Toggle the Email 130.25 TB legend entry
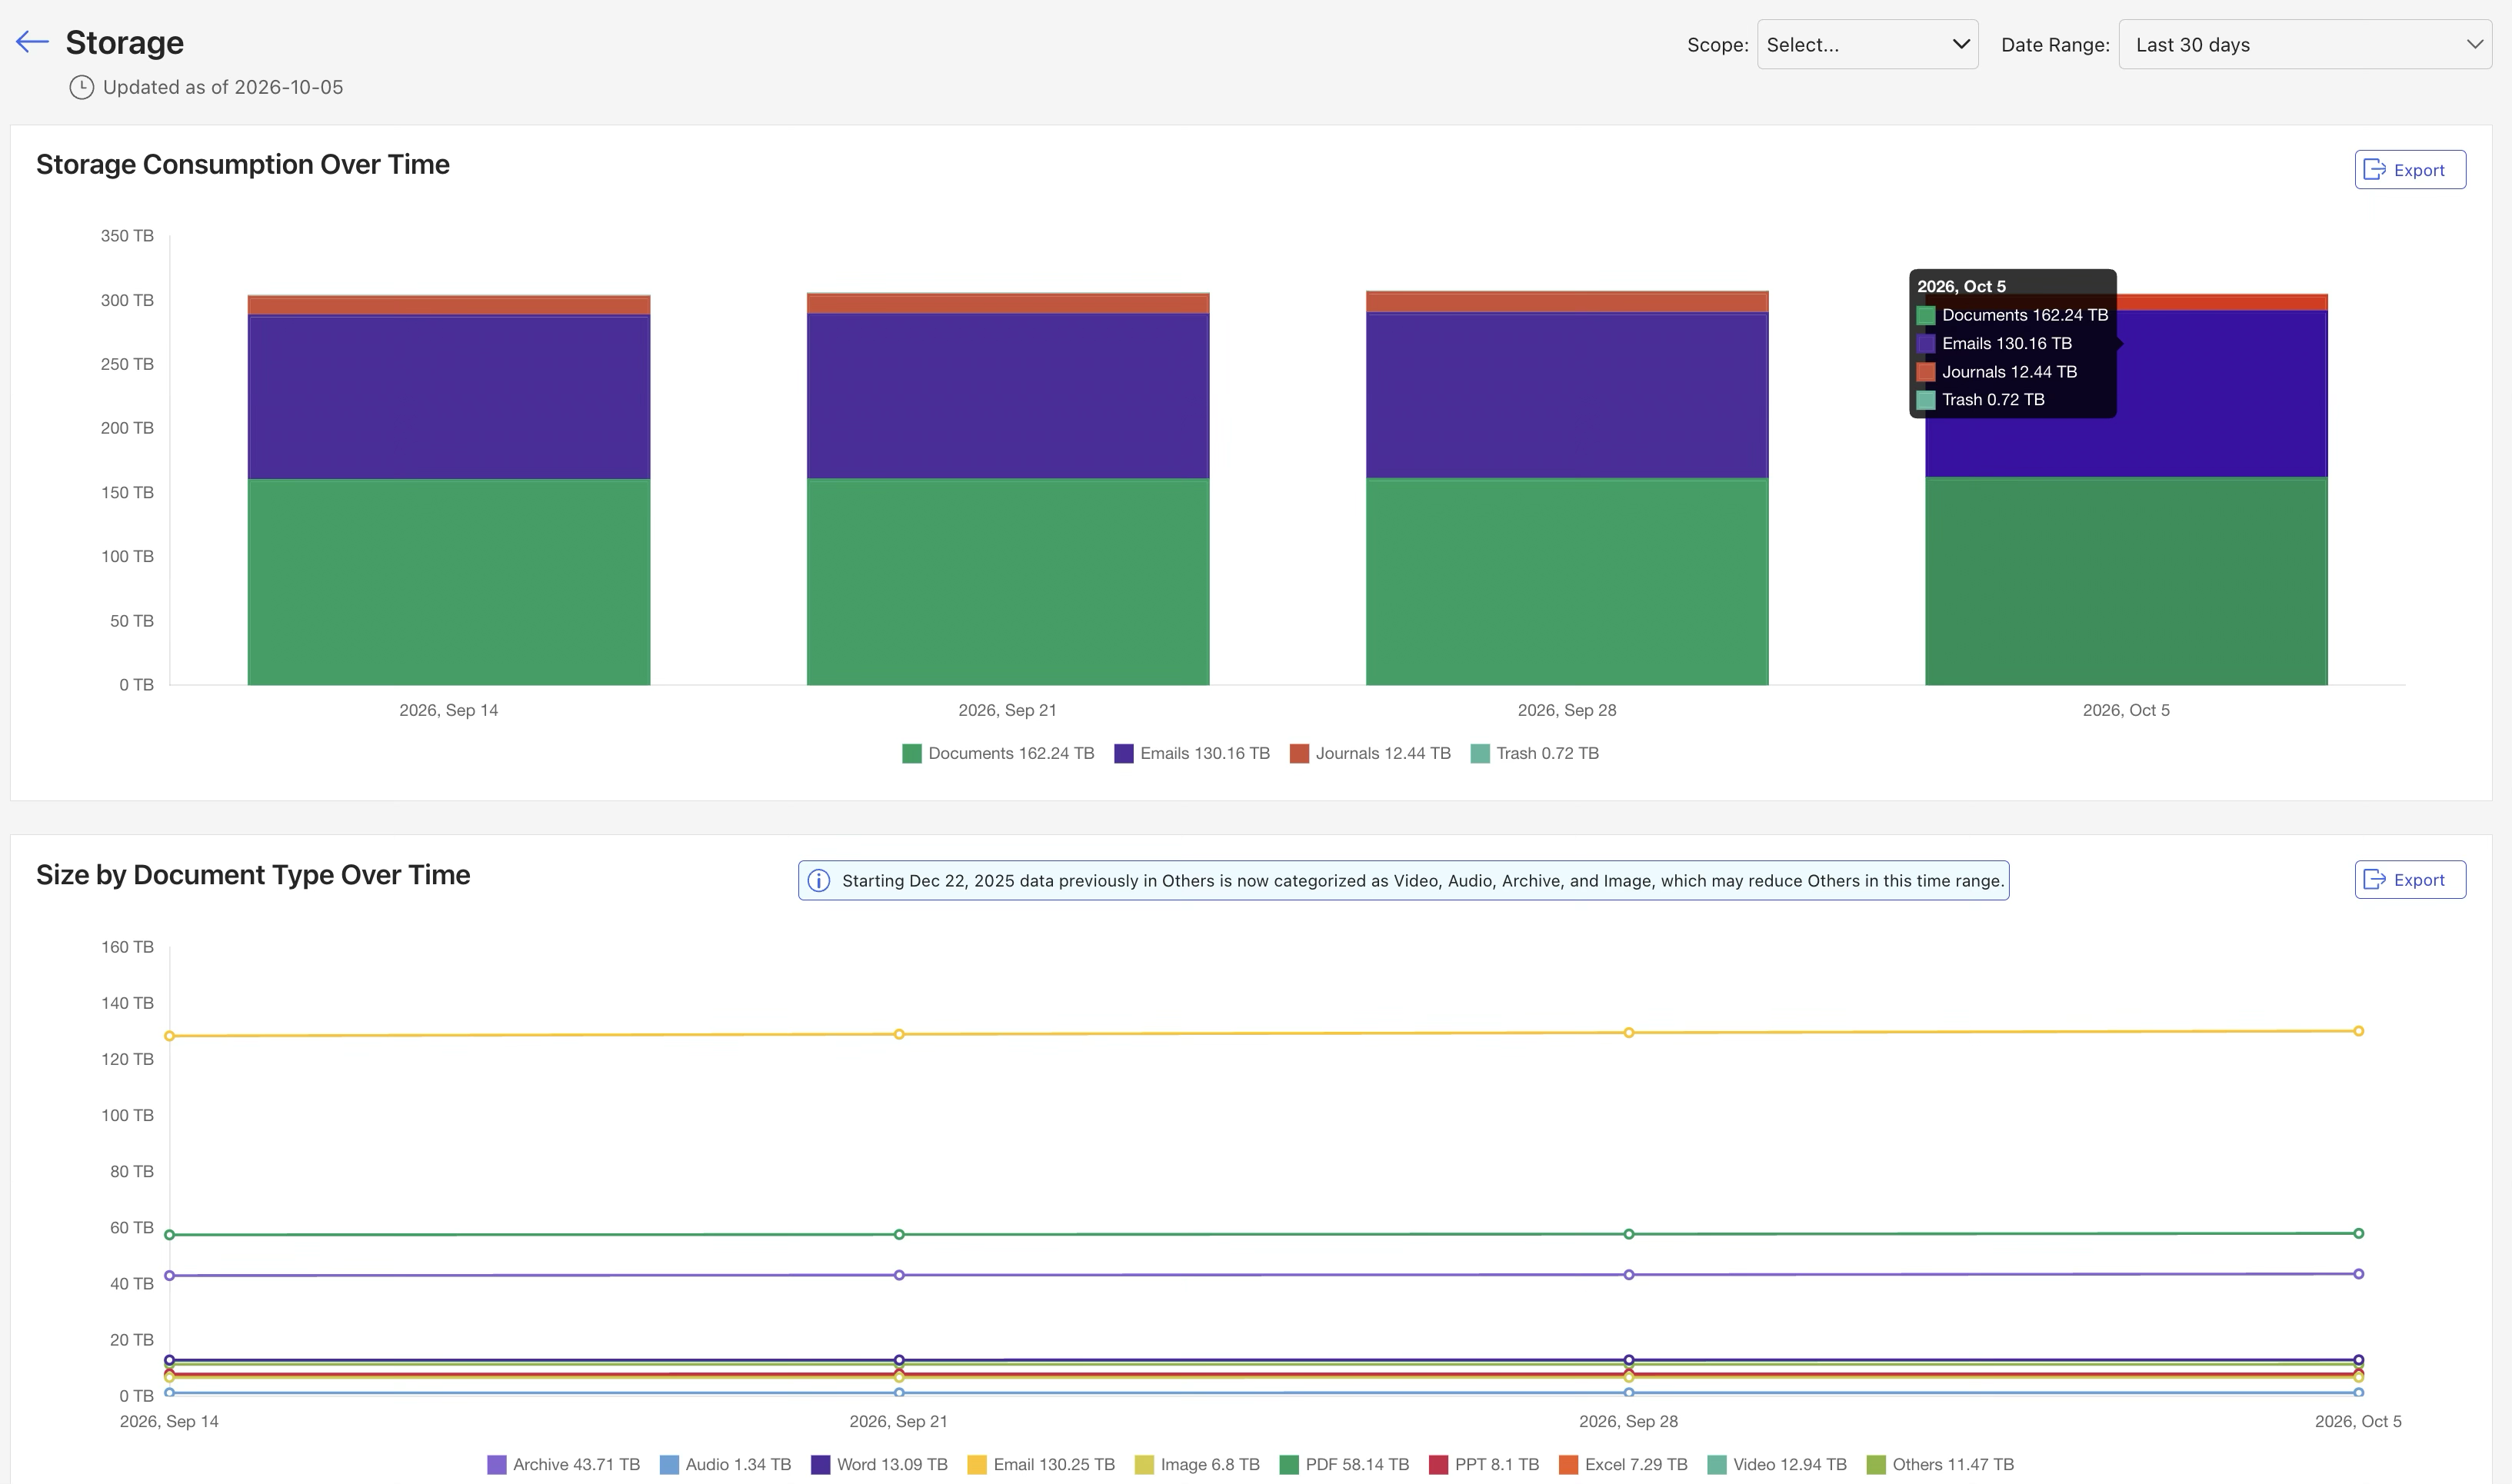 tap(1041, 1465)
